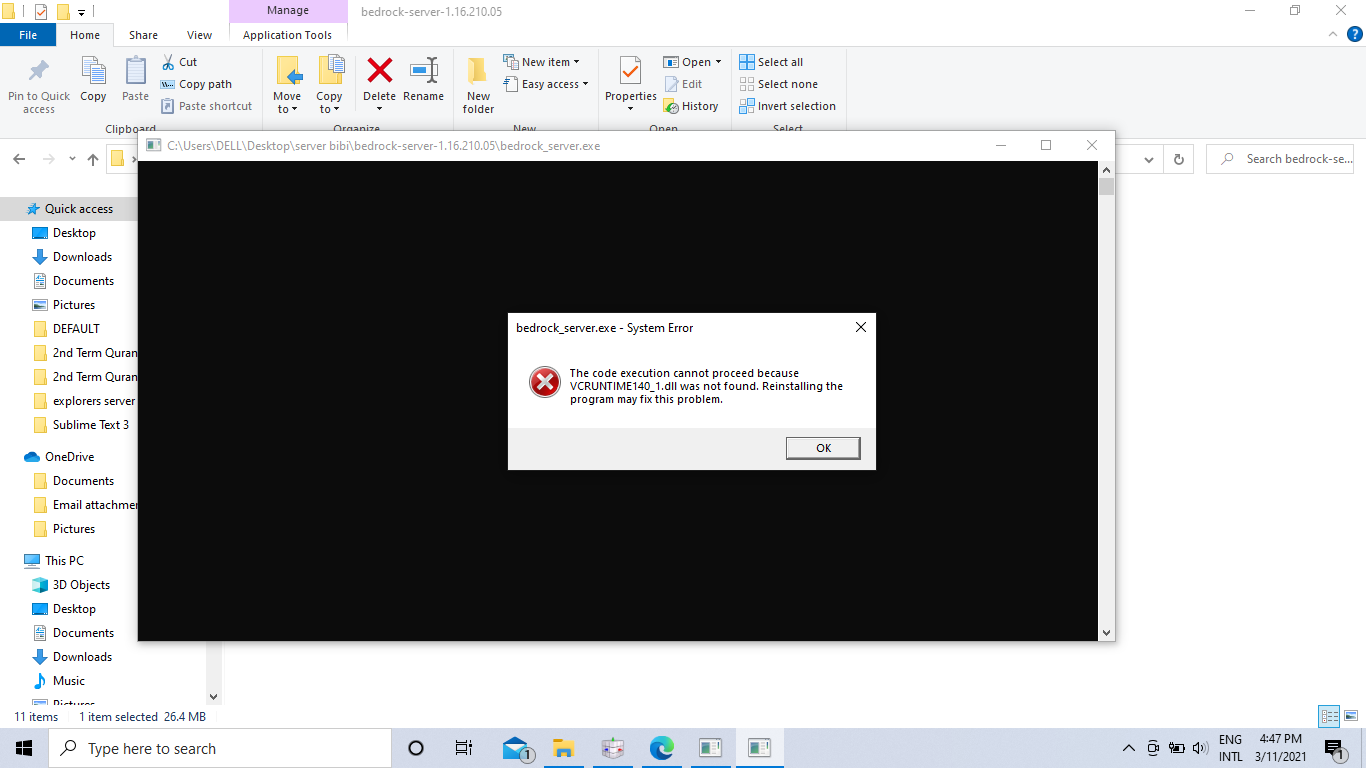
Task: Open the New item dropdown
Action: pos(541,62)
